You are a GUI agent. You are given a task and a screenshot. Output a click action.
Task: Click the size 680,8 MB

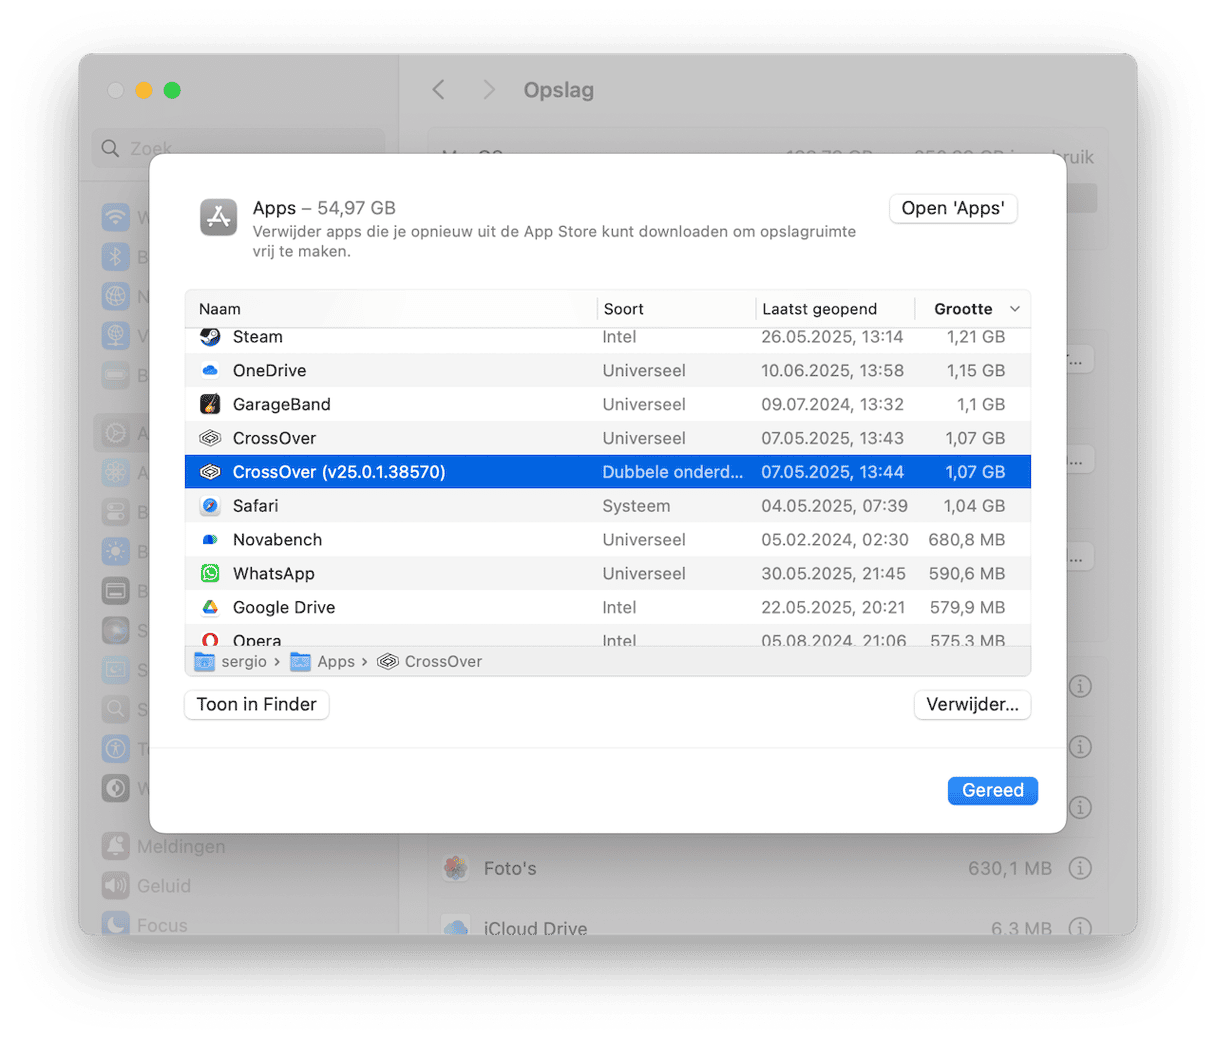click(x=966, y=540)
